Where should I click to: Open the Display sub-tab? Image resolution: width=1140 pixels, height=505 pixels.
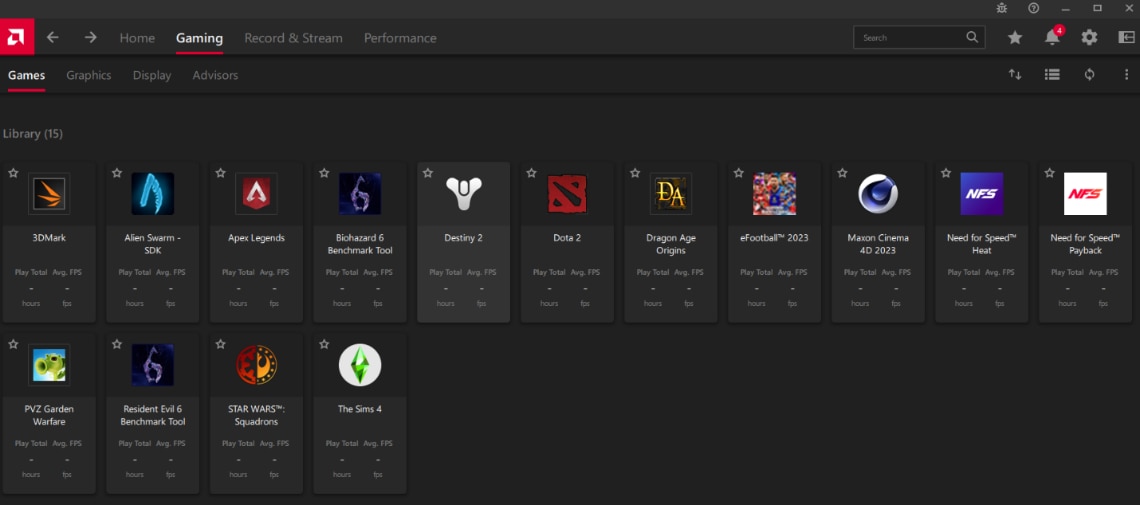(152, 76)
